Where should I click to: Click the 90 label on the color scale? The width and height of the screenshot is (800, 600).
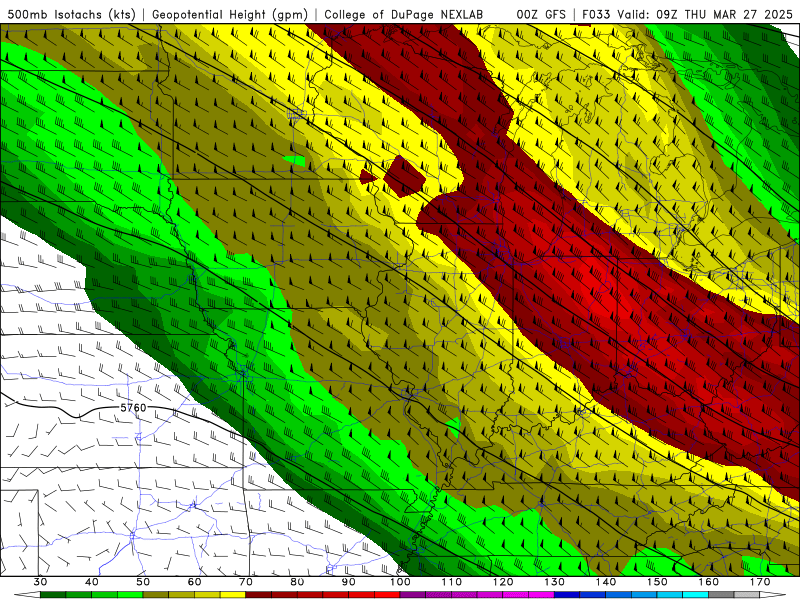point(348,582)
